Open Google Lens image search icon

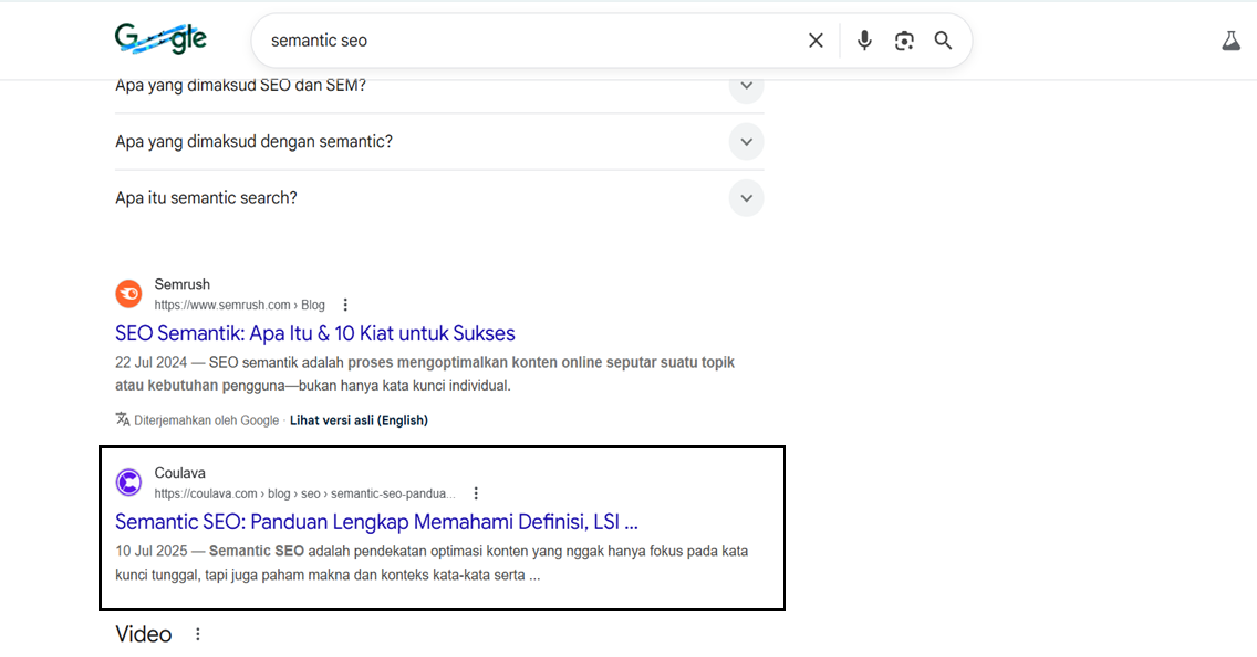tap(904, 40)
